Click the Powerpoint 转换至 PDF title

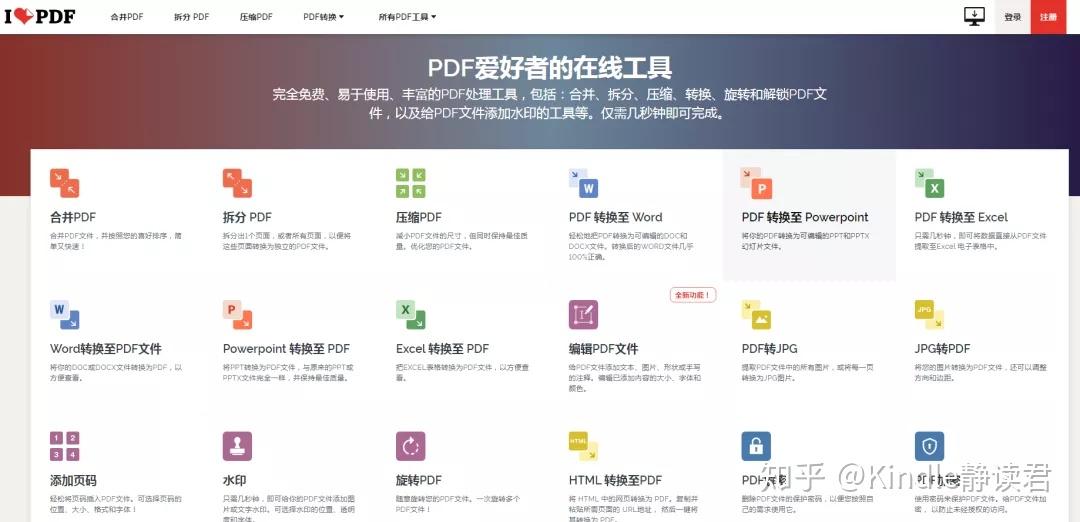[x=287, y=348]
